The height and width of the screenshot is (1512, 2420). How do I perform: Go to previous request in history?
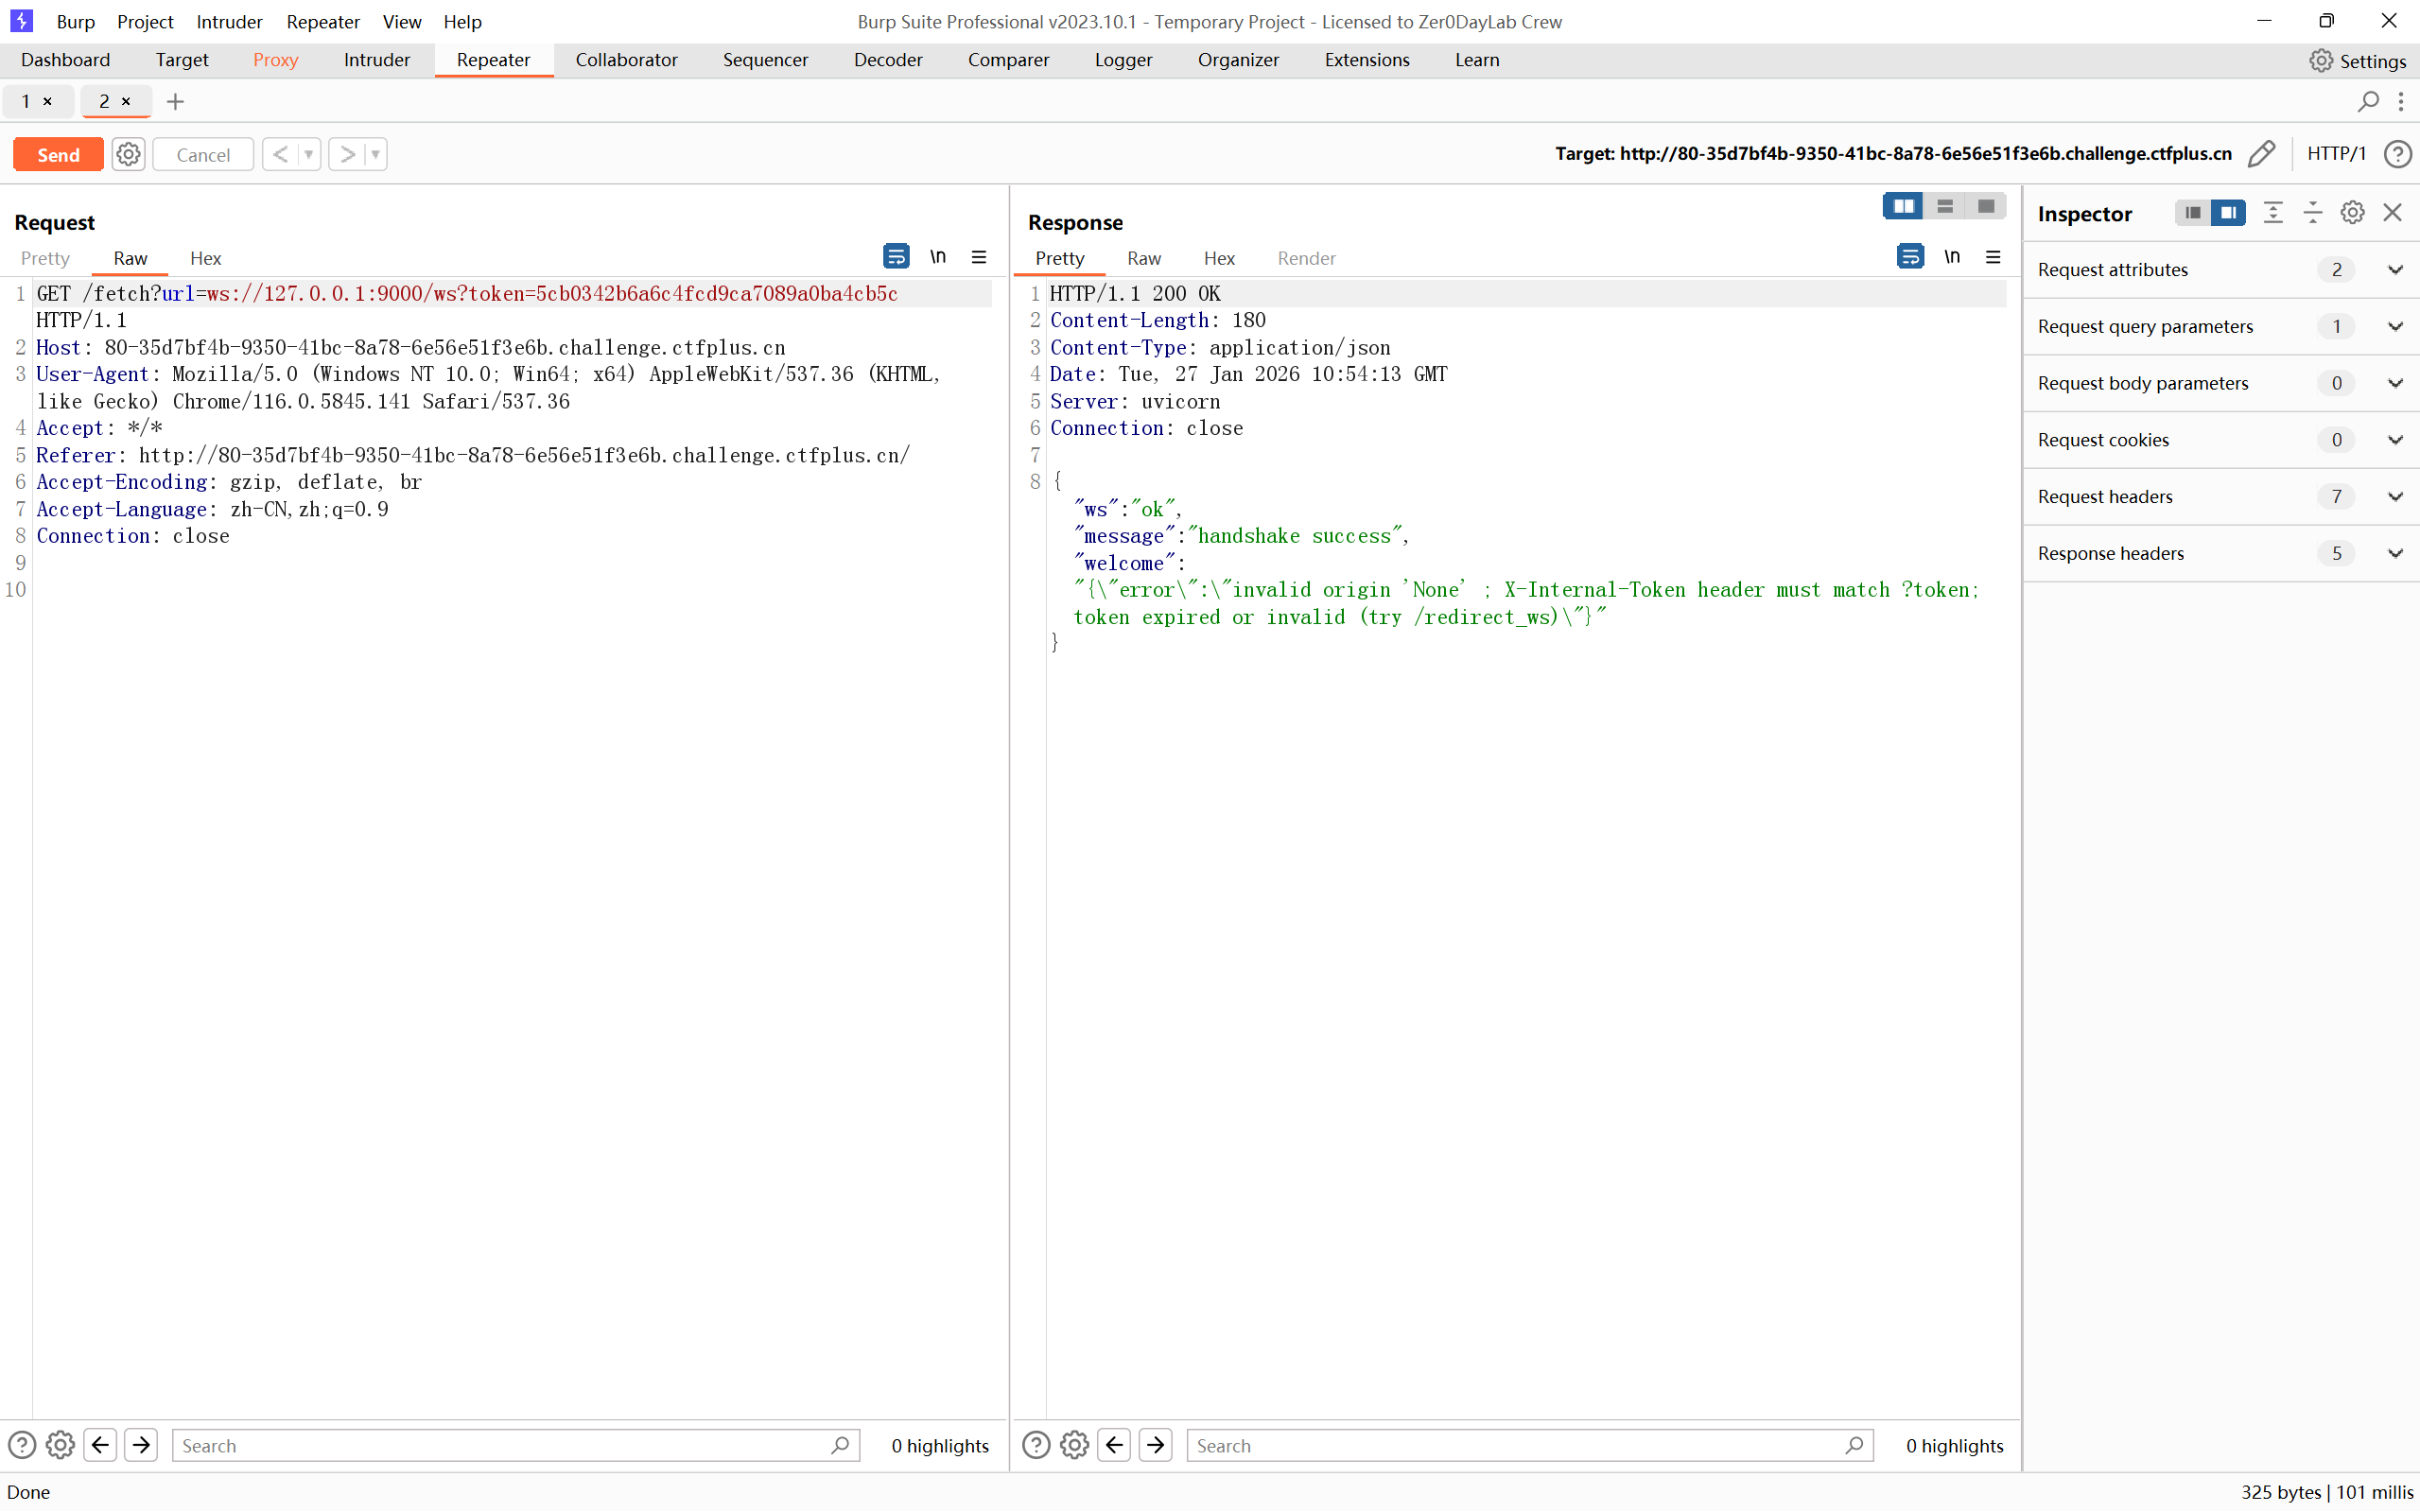280,154
